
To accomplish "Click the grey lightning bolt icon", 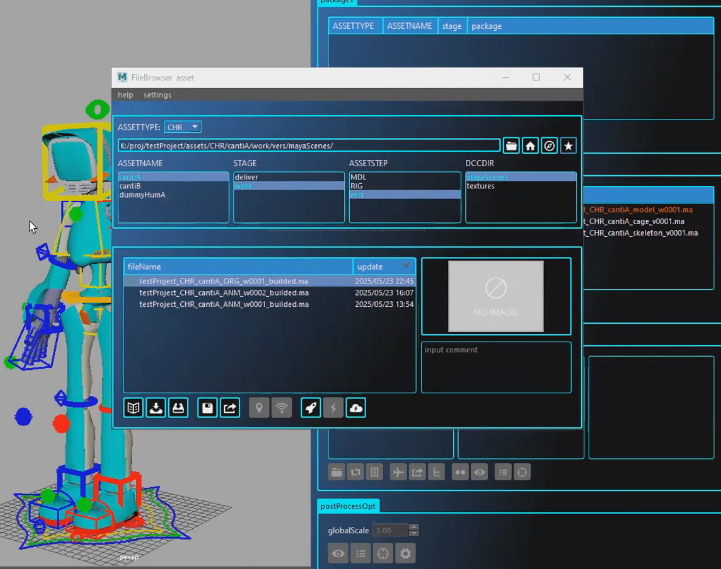I will coord(333,408).
